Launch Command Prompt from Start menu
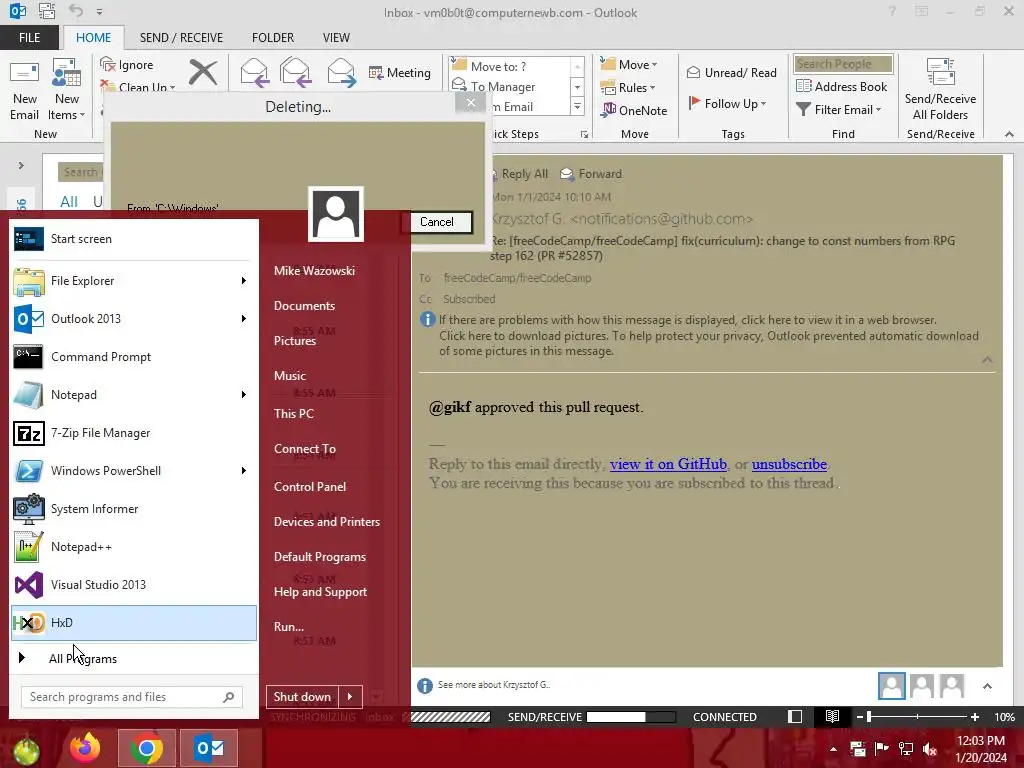Viewport: 1024px width, 768px height. point(133,357)
